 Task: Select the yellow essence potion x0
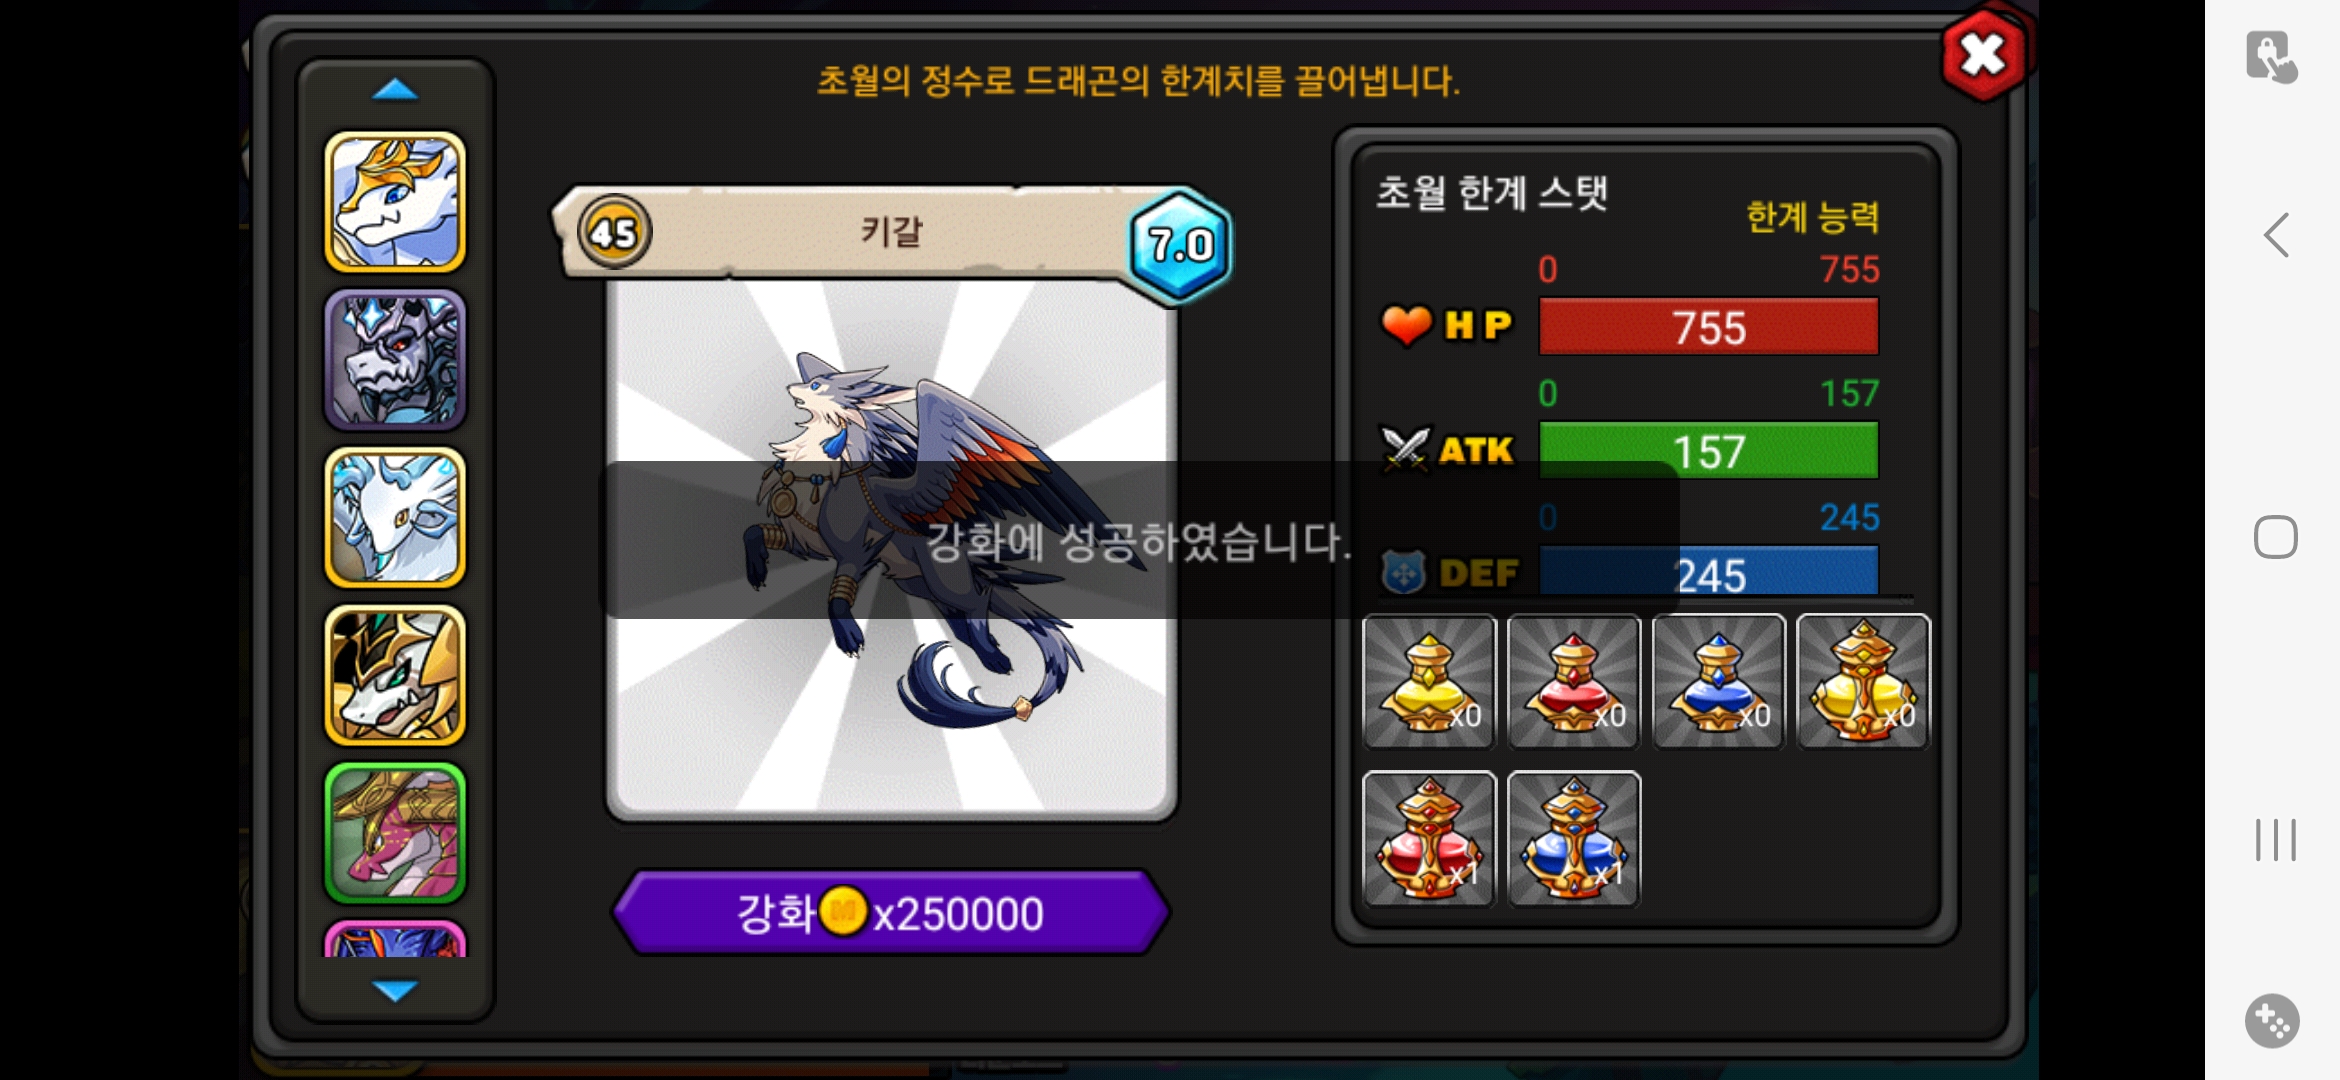[1429, 681]
